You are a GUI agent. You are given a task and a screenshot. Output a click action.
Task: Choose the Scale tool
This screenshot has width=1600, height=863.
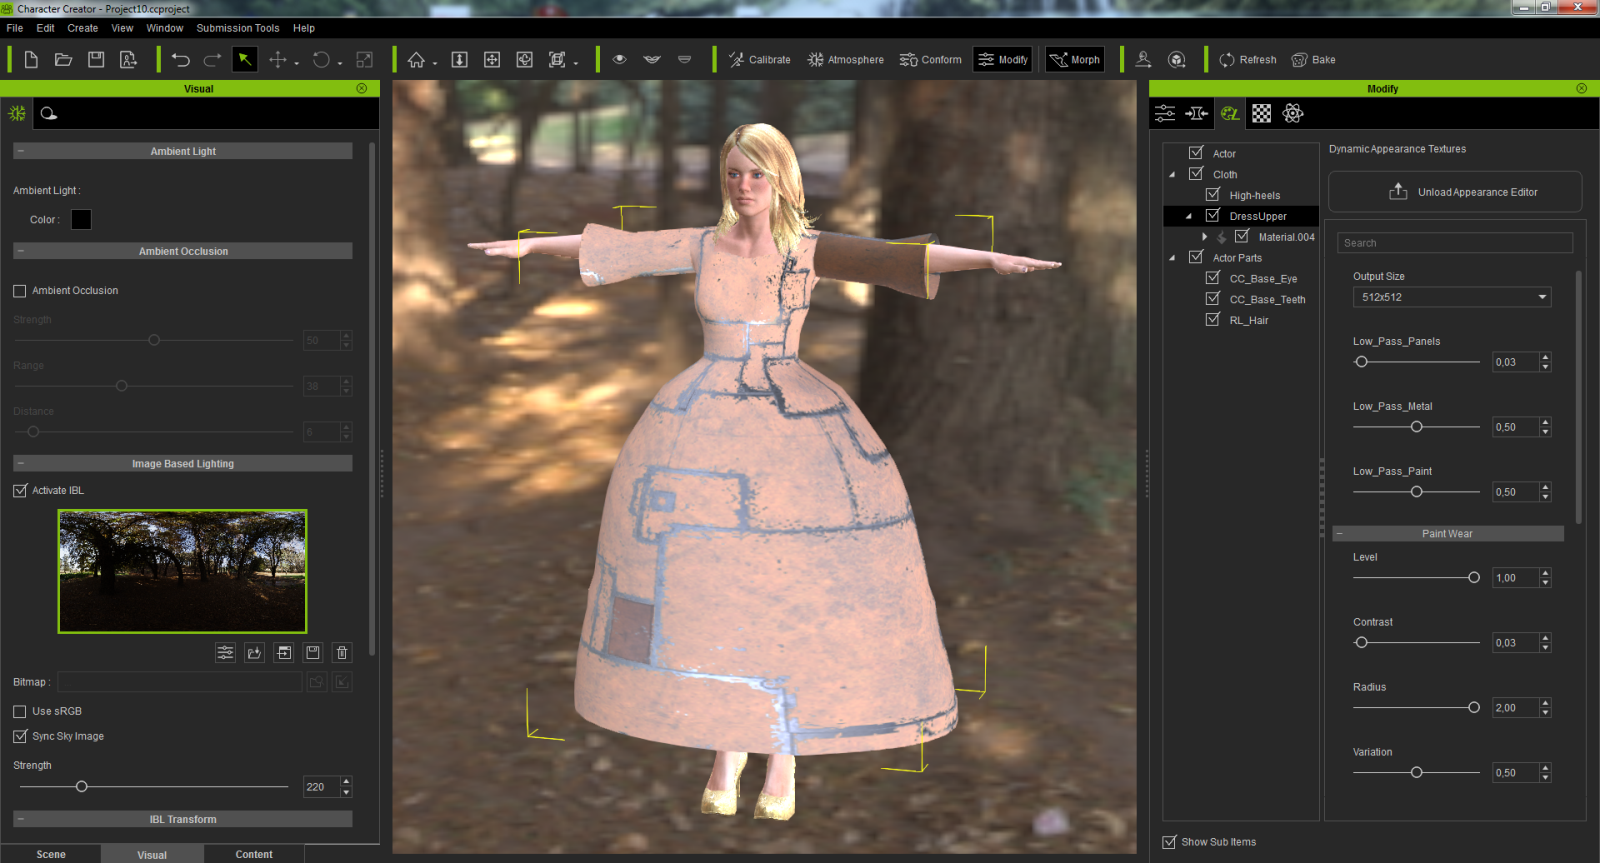pyautogui.click(x=365, y=60)
